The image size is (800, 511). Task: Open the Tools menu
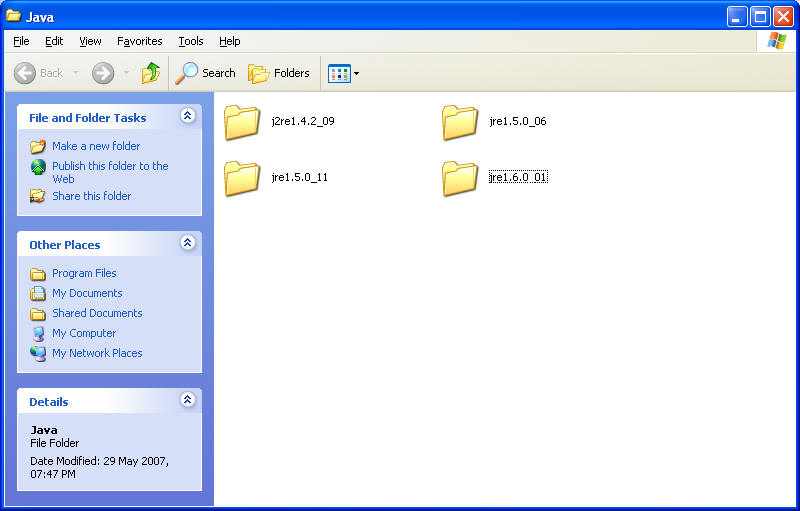coord(191,41)
